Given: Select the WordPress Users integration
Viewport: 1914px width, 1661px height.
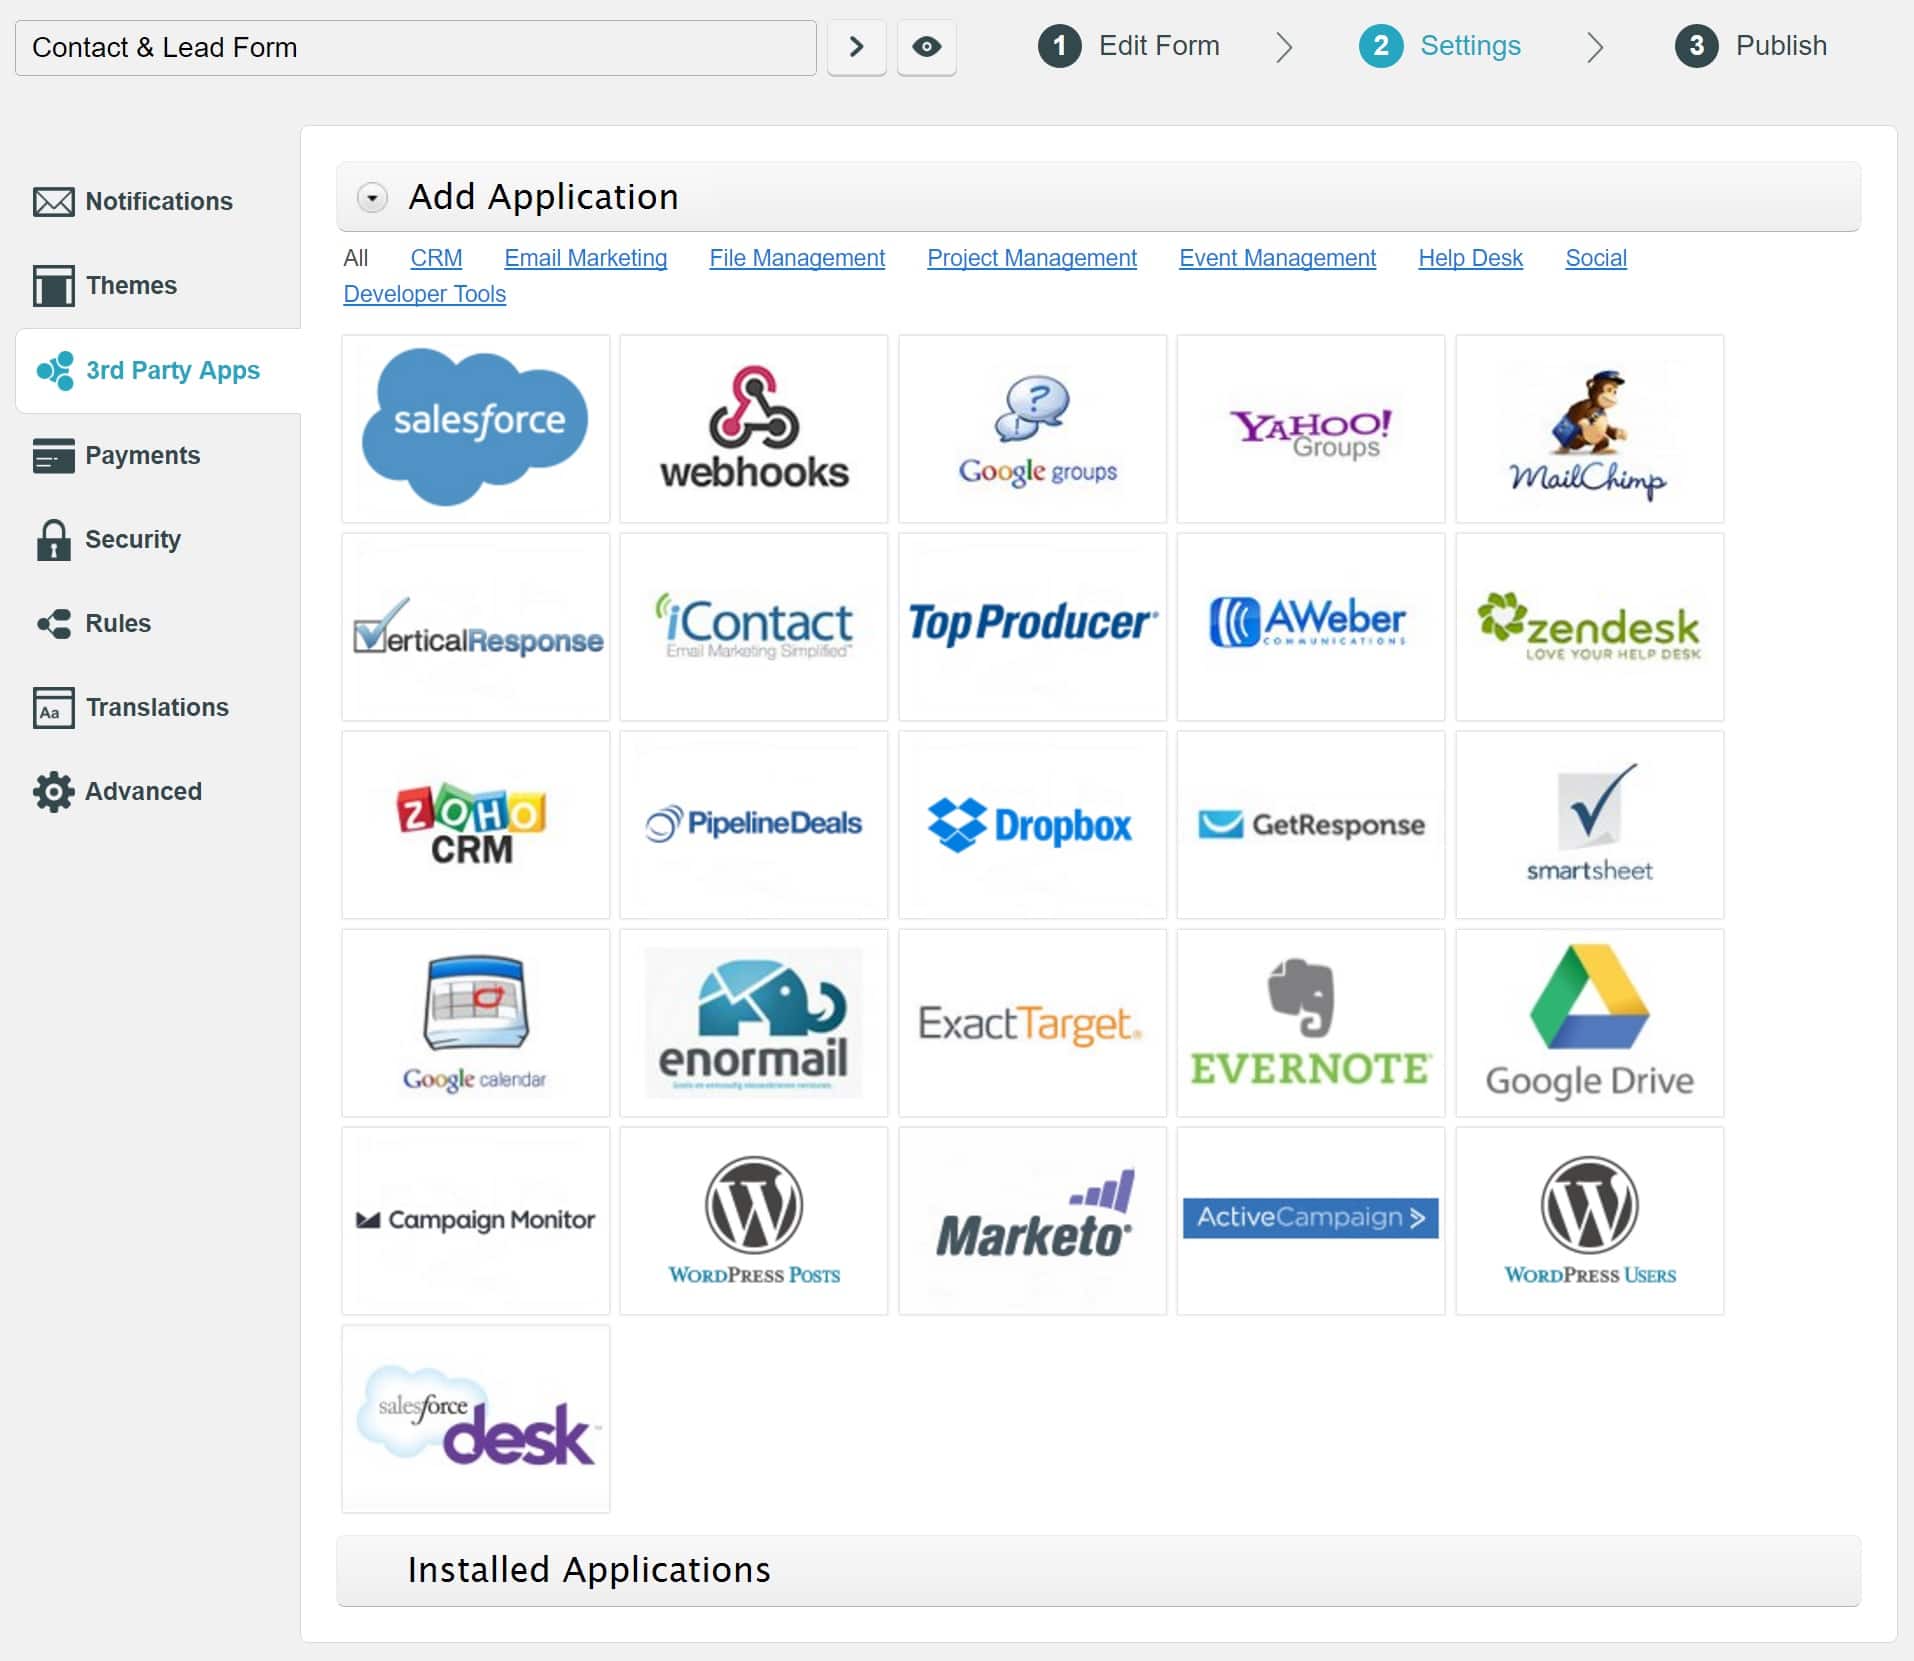Looking at the screenshot, I should pos(1589,1220).
